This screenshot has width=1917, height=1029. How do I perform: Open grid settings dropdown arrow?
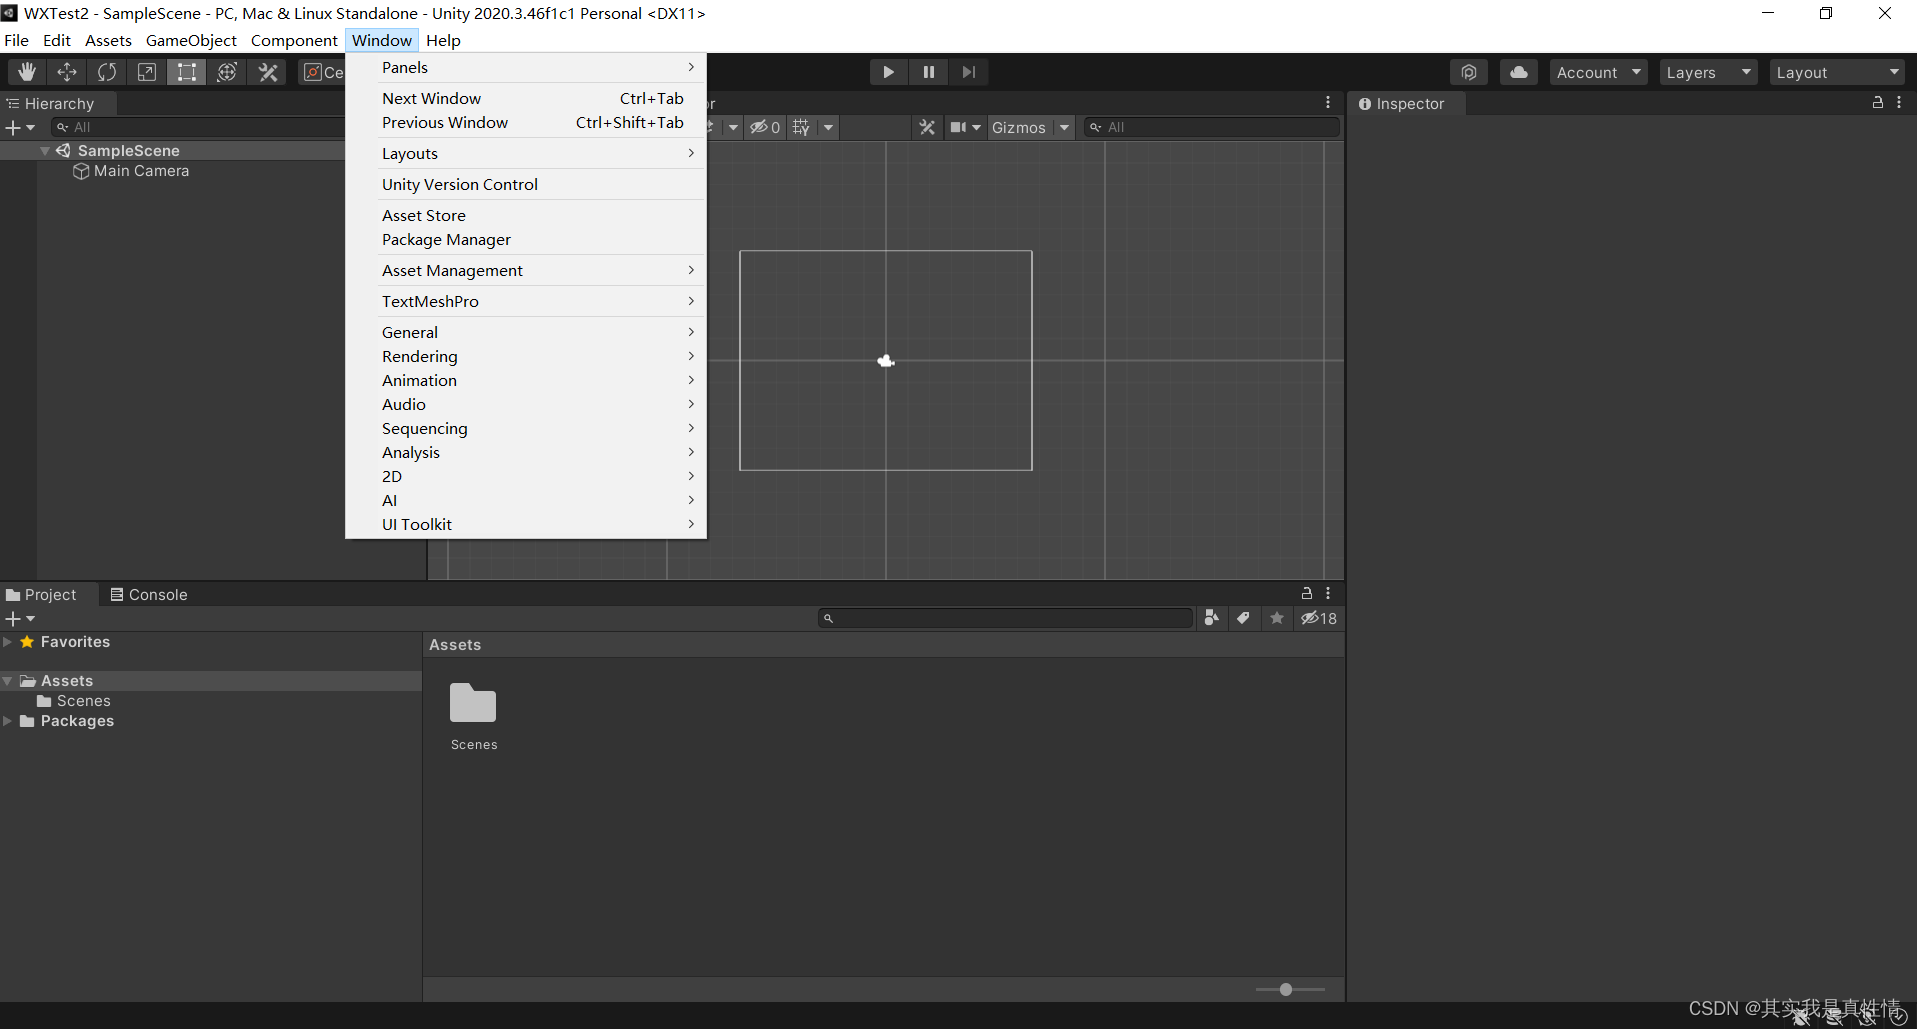(828, 127)
